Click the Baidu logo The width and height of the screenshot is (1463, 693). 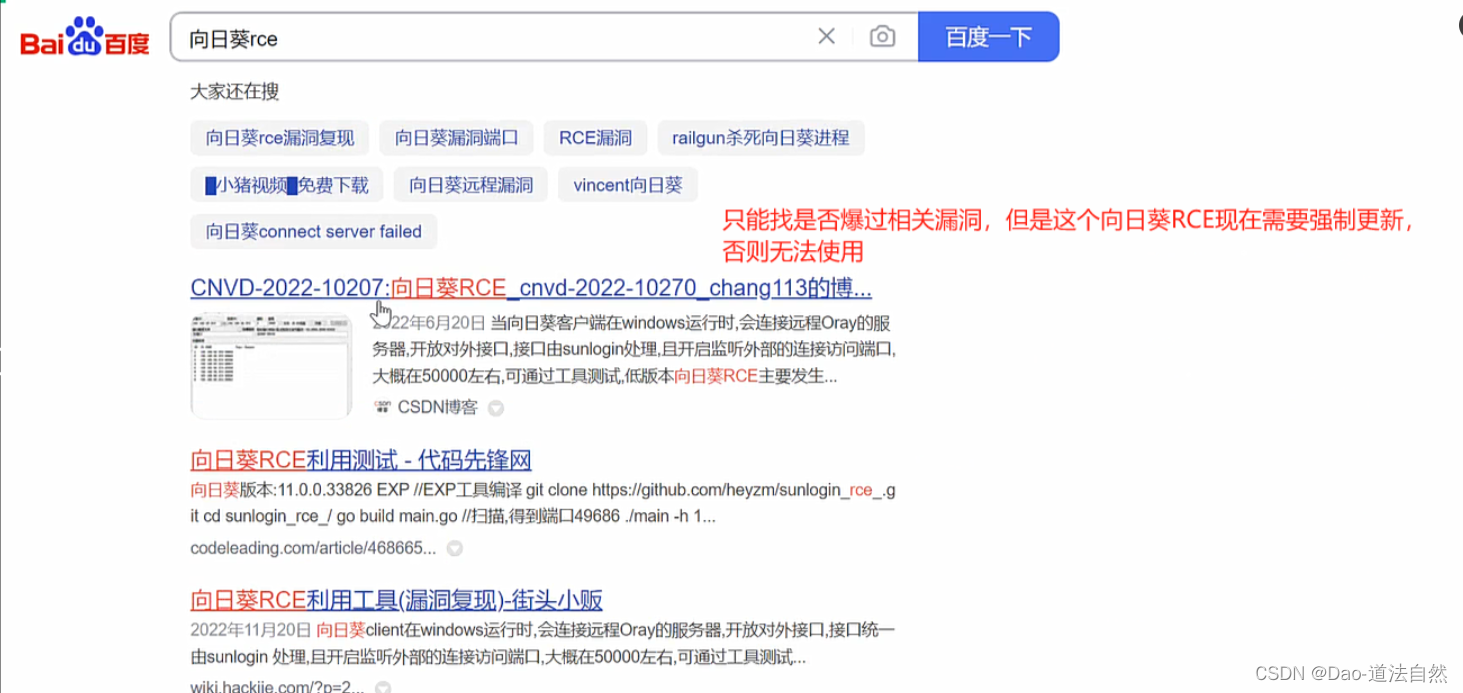85,38
